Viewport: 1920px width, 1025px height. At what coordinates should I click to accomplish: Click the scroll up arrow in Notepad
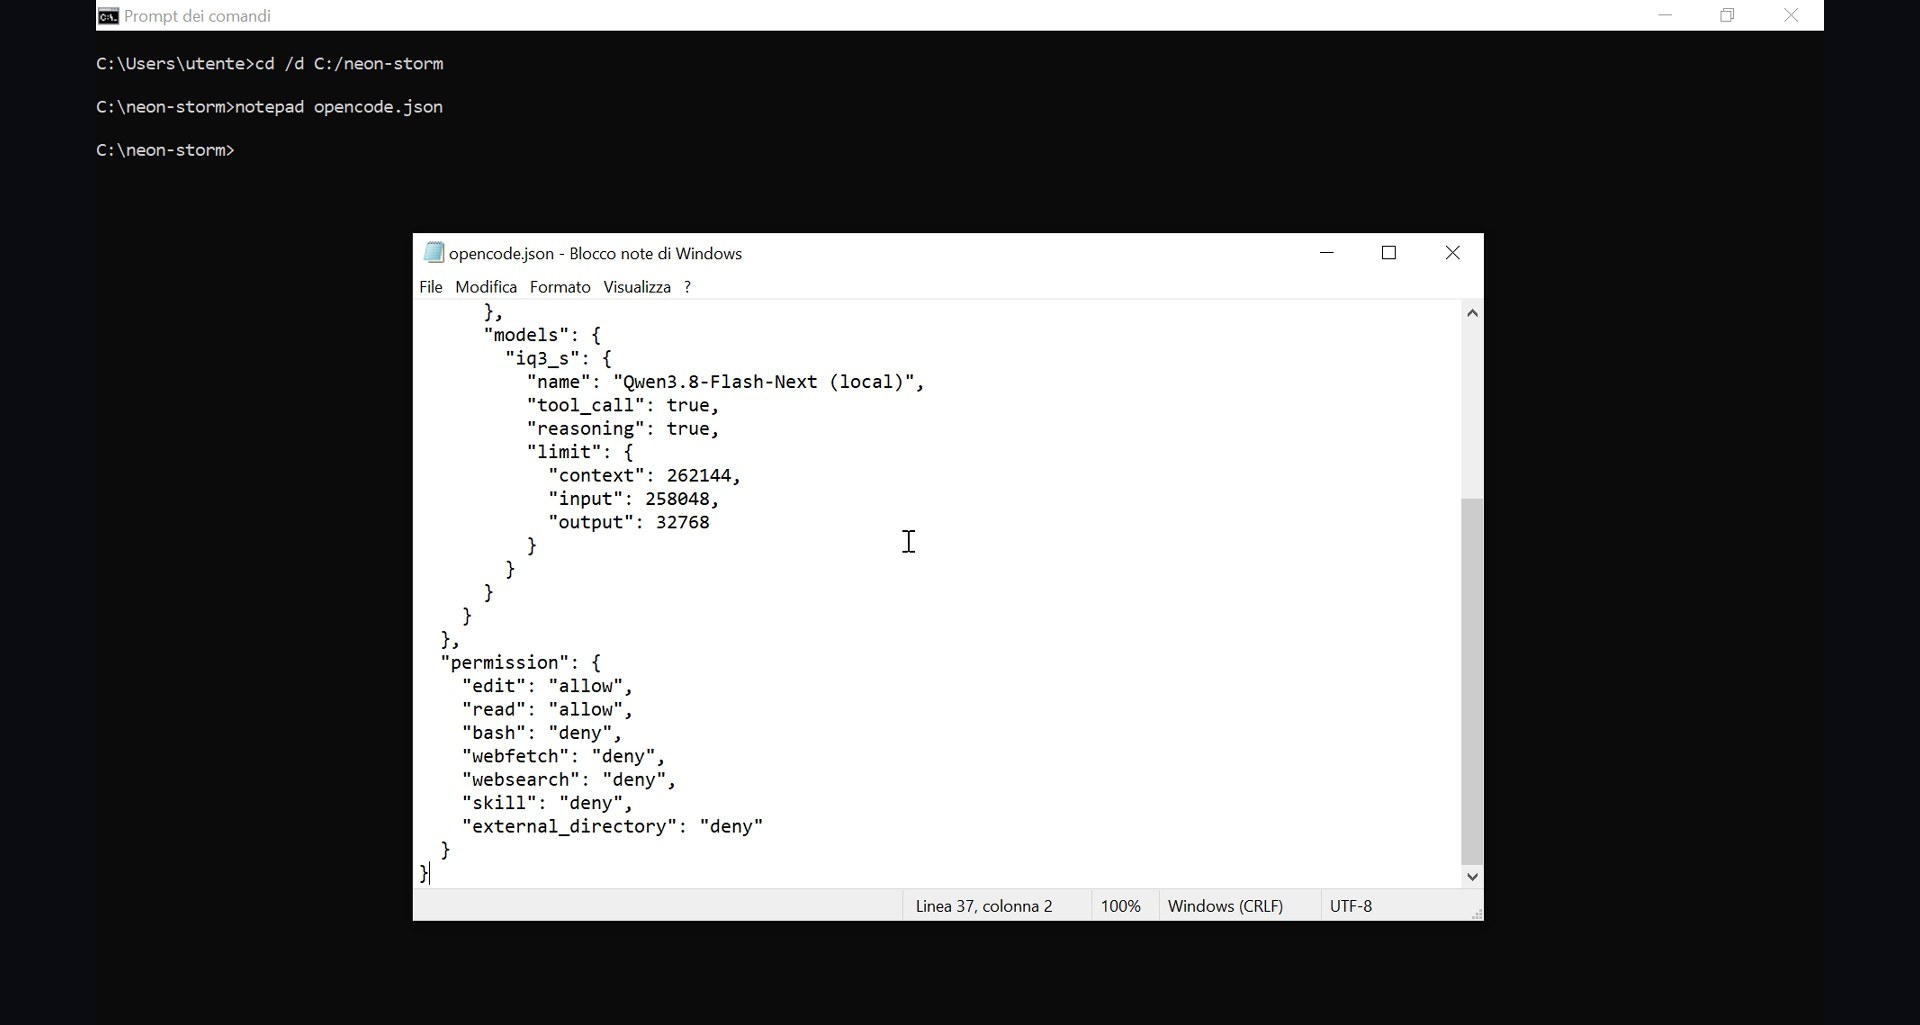point(1472,313)
